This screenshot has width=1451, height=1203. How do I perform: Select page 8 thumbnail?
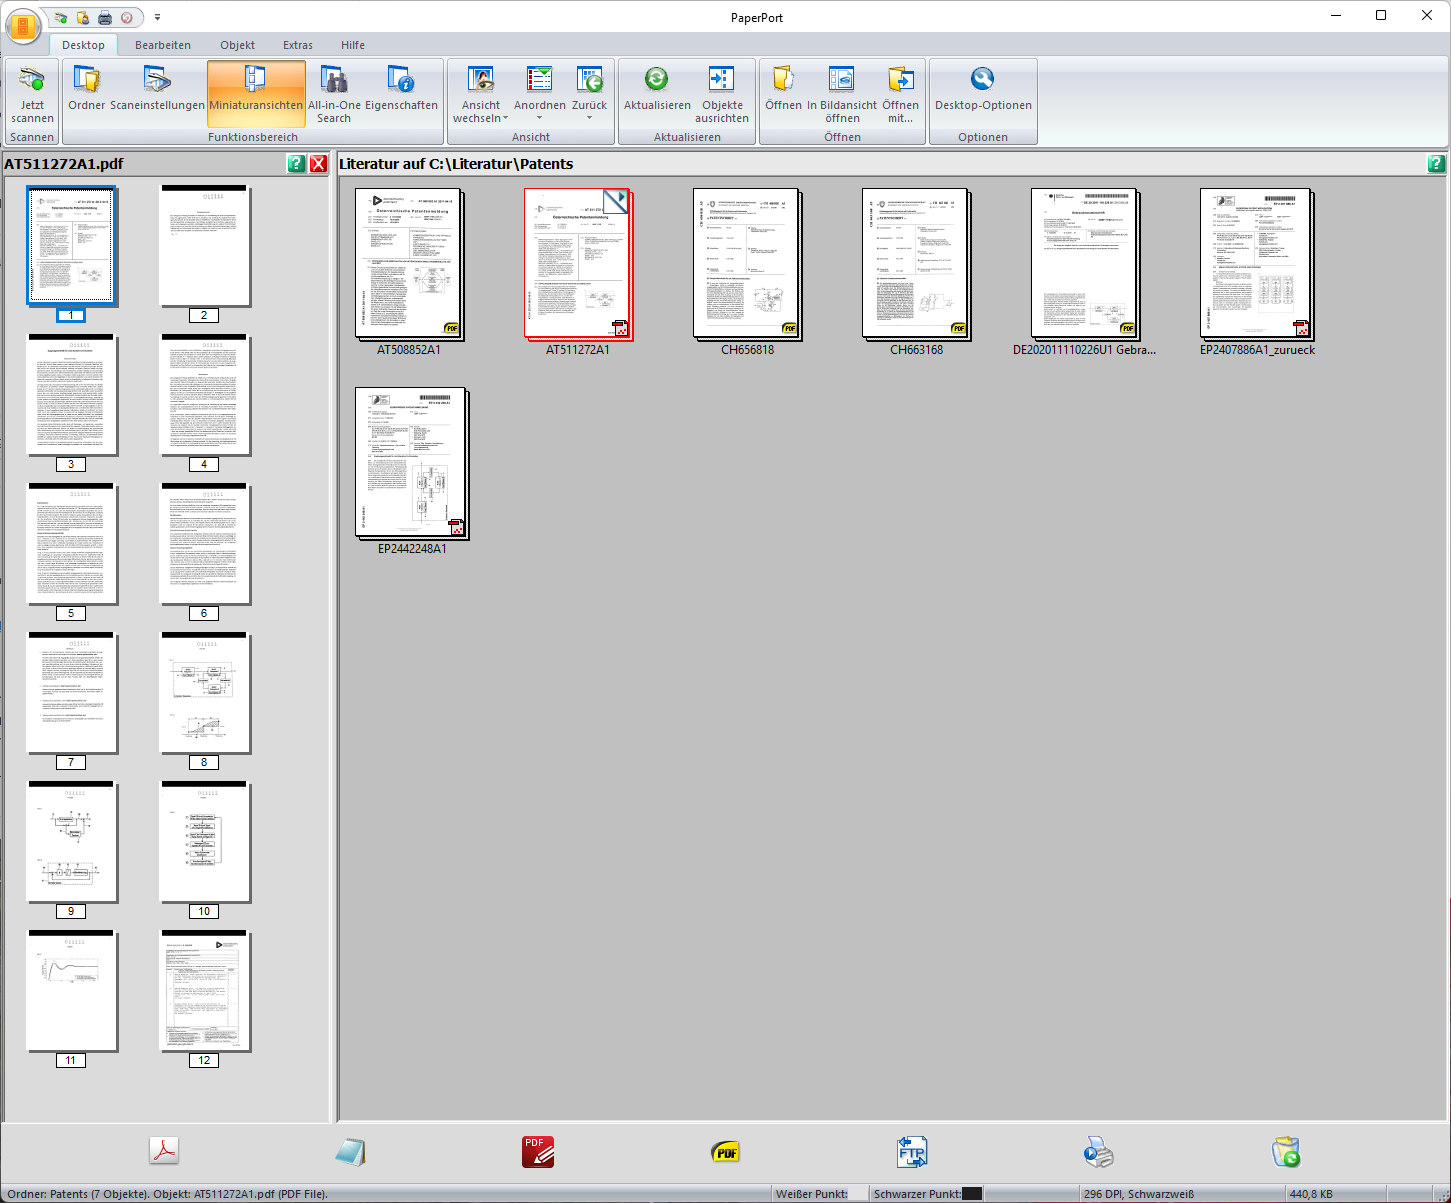tap(204, 692)
